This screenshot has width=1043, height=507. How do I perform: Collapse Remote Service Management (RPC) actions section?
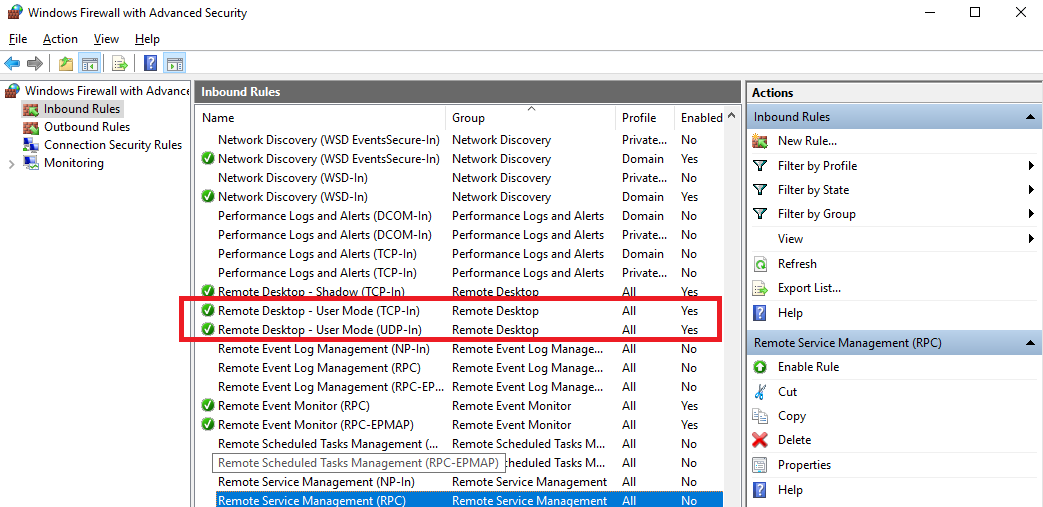1030,343
